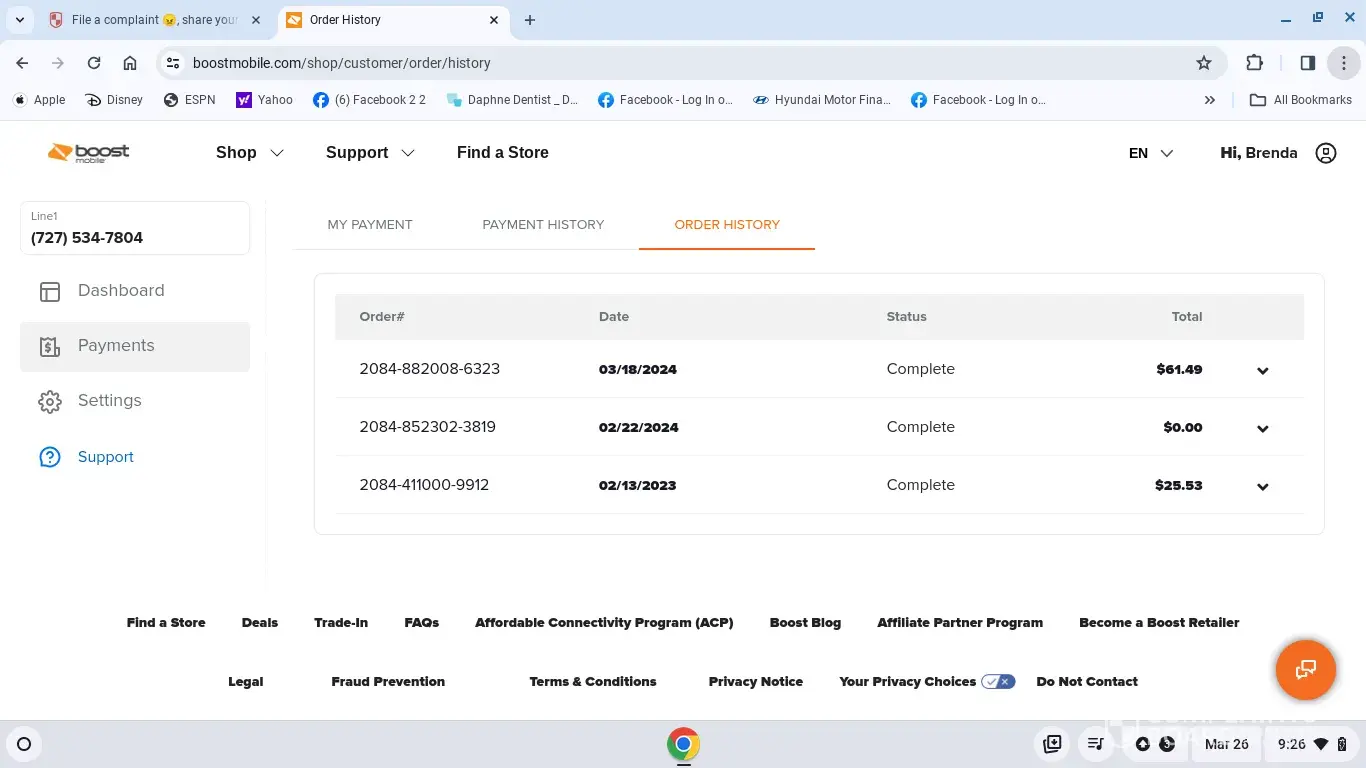Click the Fraud Prevention footer link
Screen dimensions: 1366x768
coord(388,682)
